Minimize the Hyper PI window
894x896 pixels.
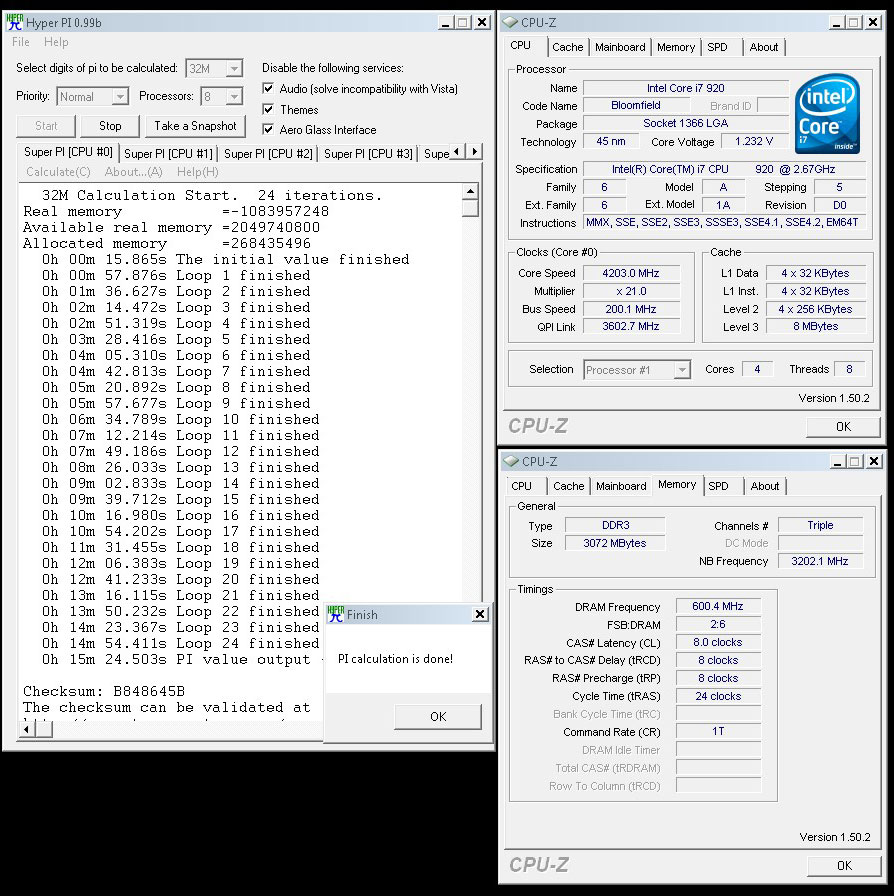(445, 22)
